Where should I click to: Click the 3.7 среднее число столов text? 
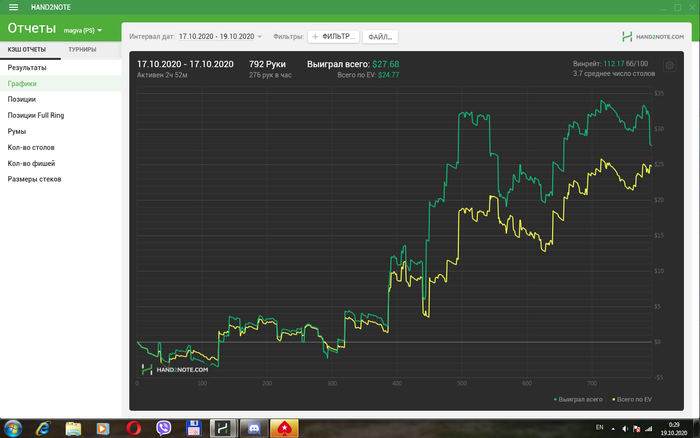tap(614, 74)
